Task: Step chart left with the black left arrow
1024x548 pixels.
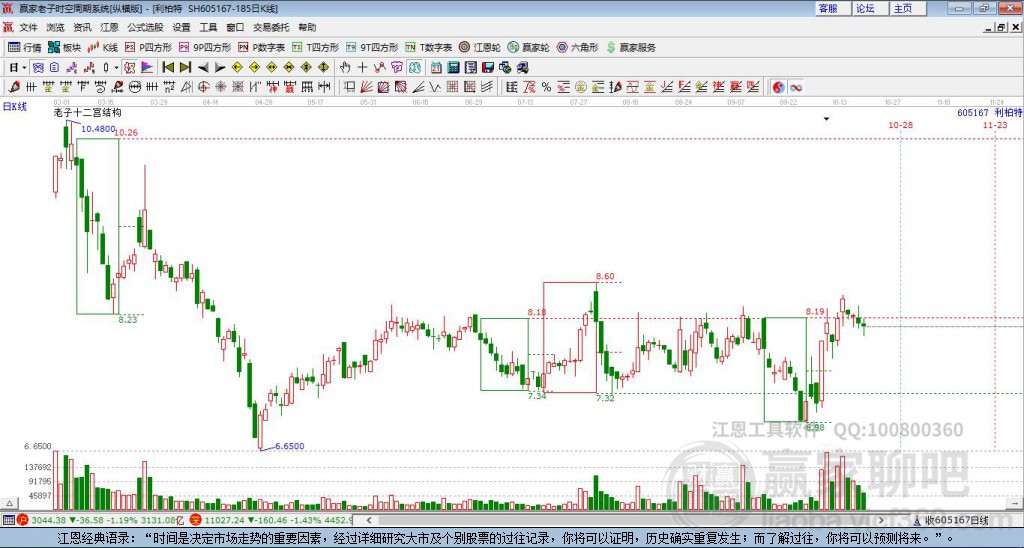Action: (x=203, y=67)
